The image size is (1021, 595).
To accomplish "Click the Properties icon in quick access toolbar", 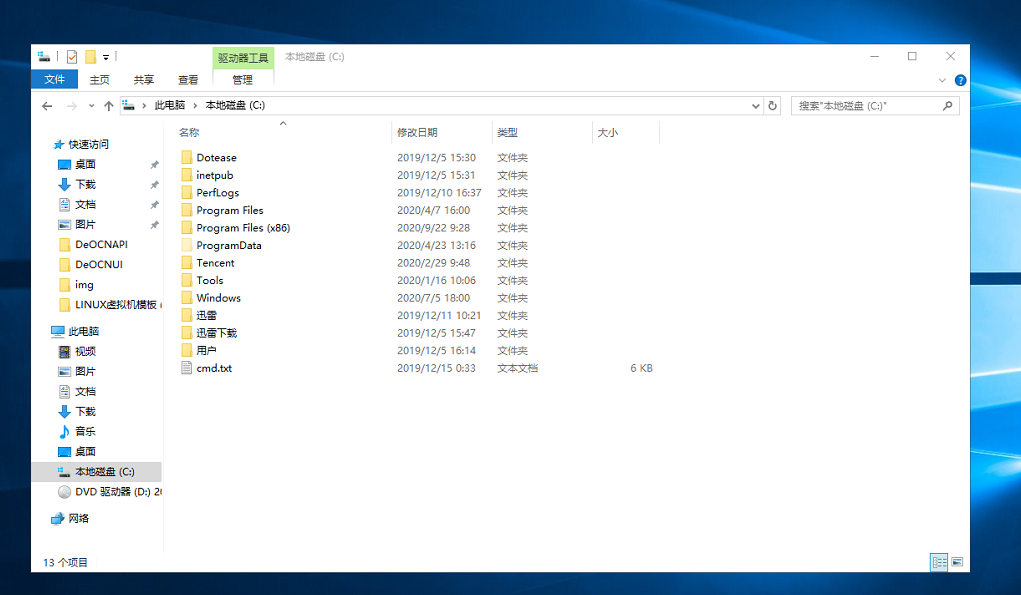I will [72, 57].
